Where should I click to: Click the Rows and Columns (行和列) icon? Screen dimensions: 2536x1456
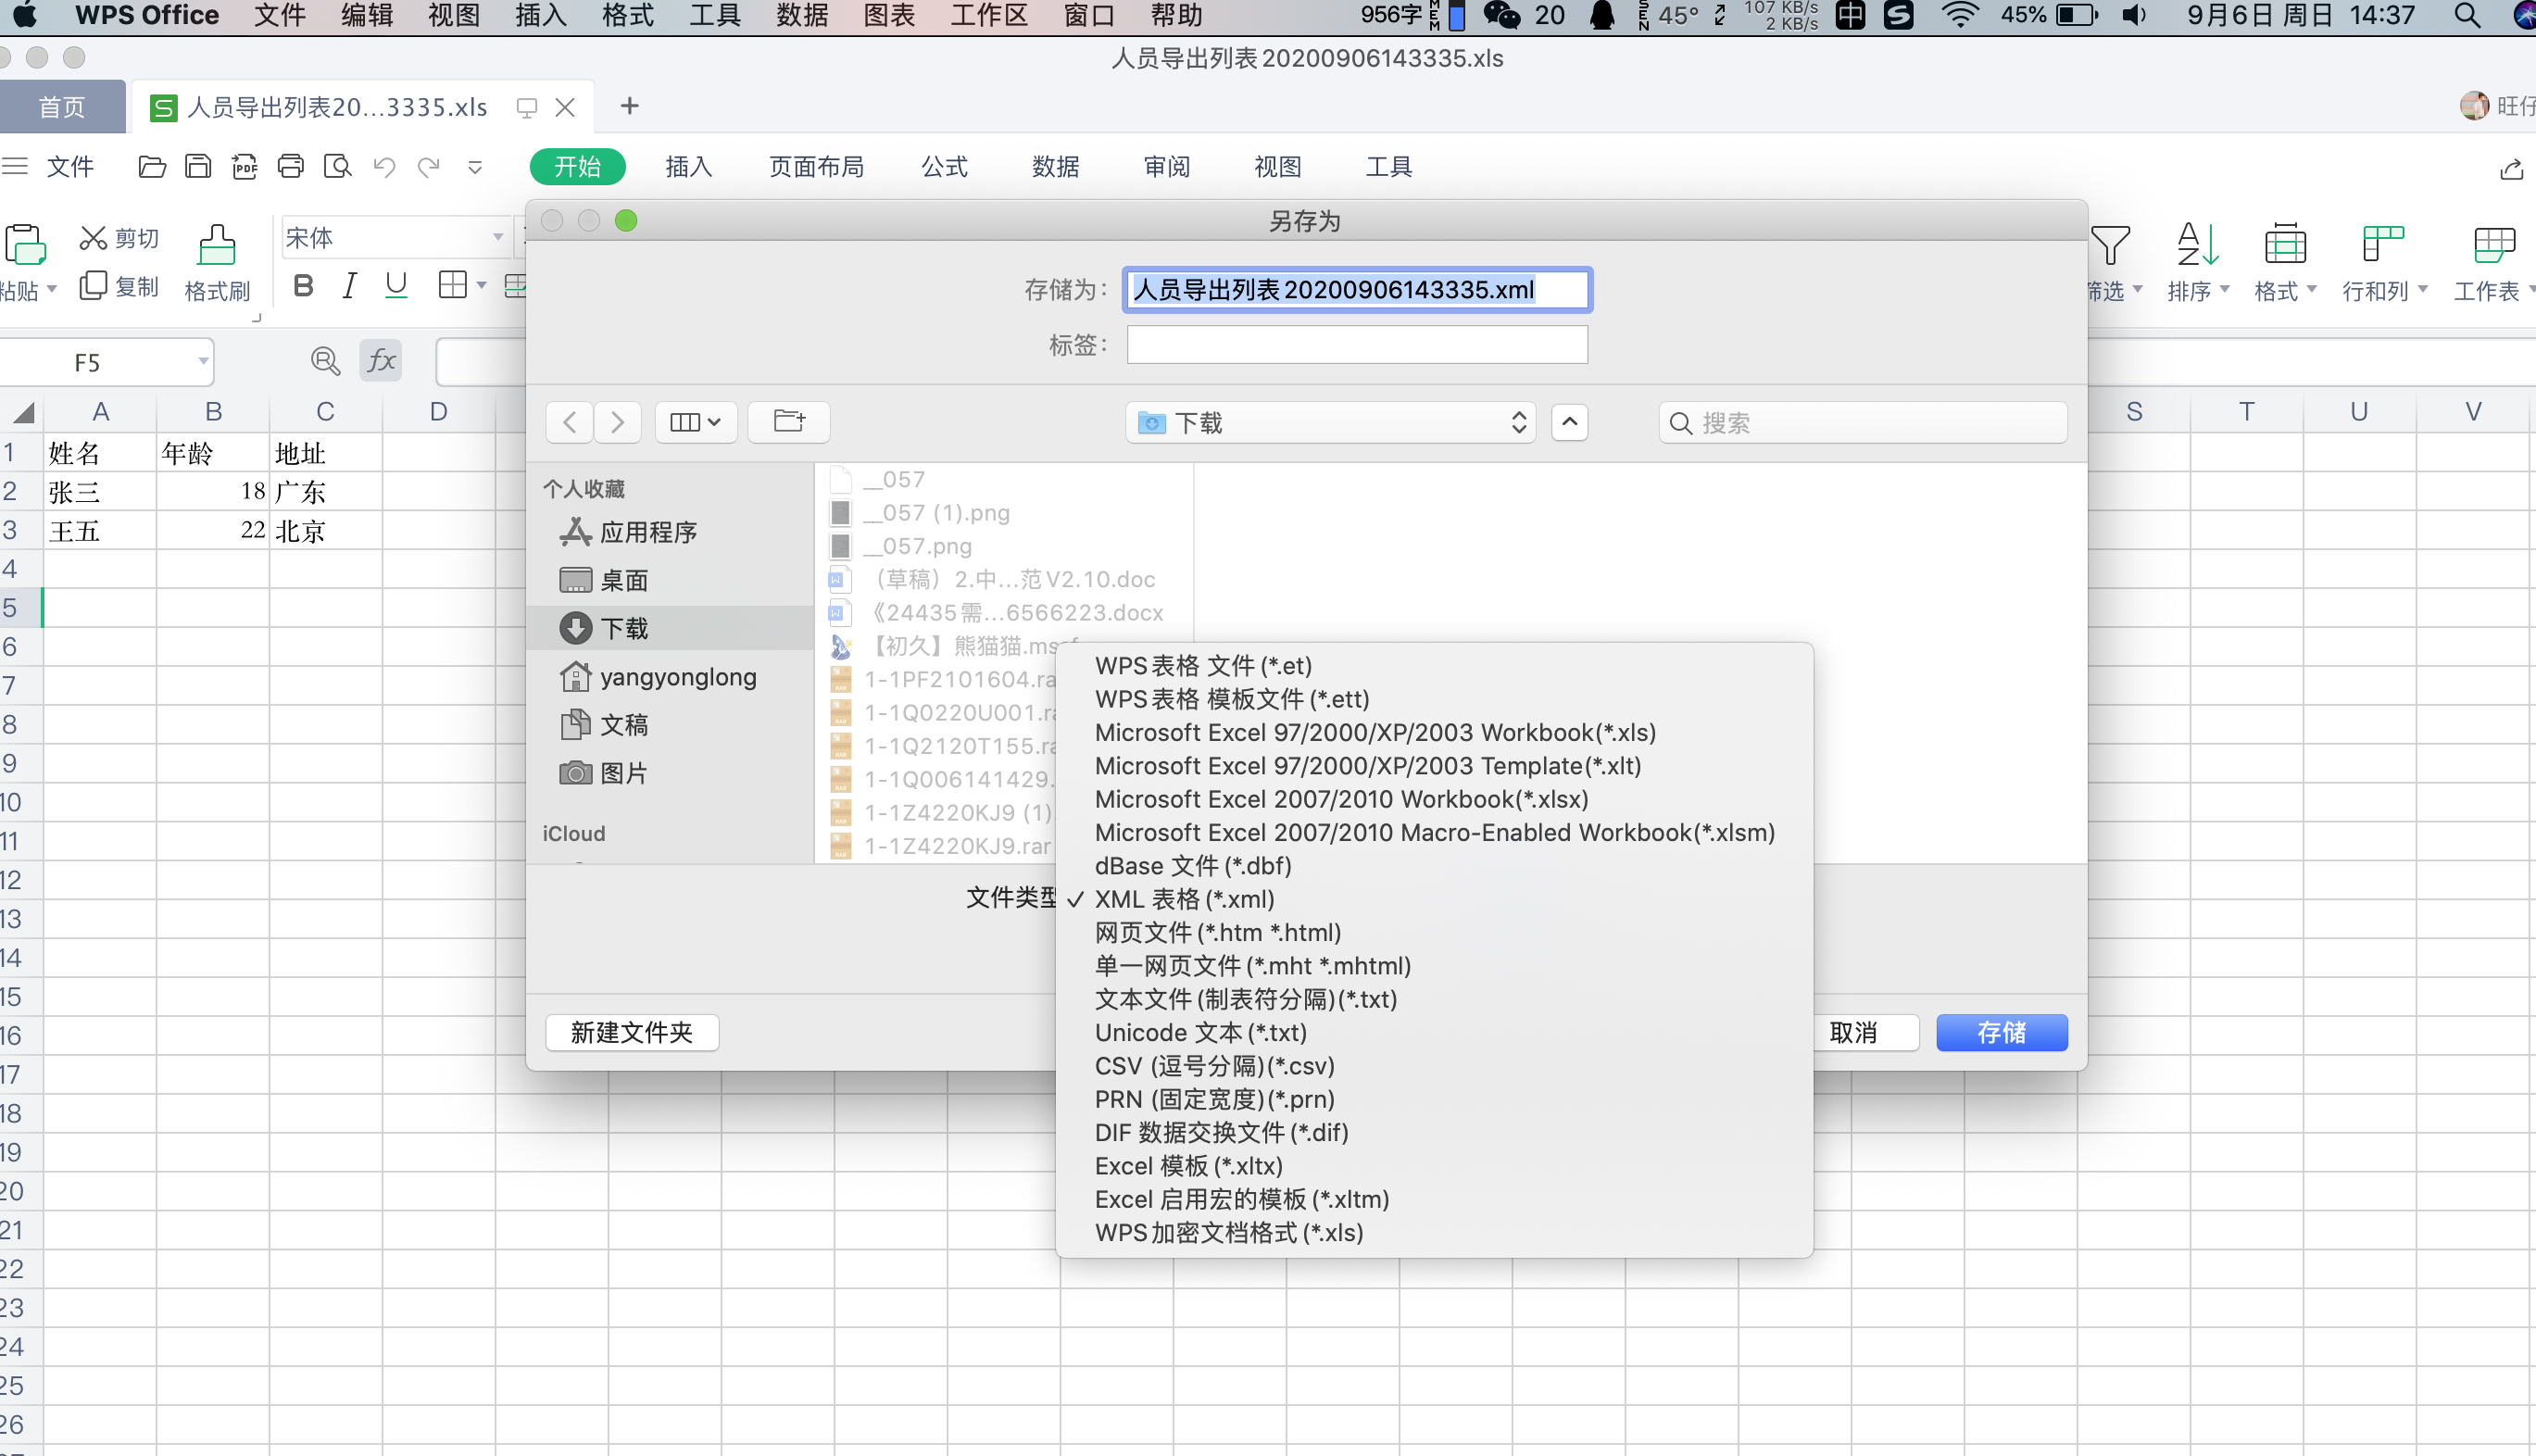coord(2383,244)
